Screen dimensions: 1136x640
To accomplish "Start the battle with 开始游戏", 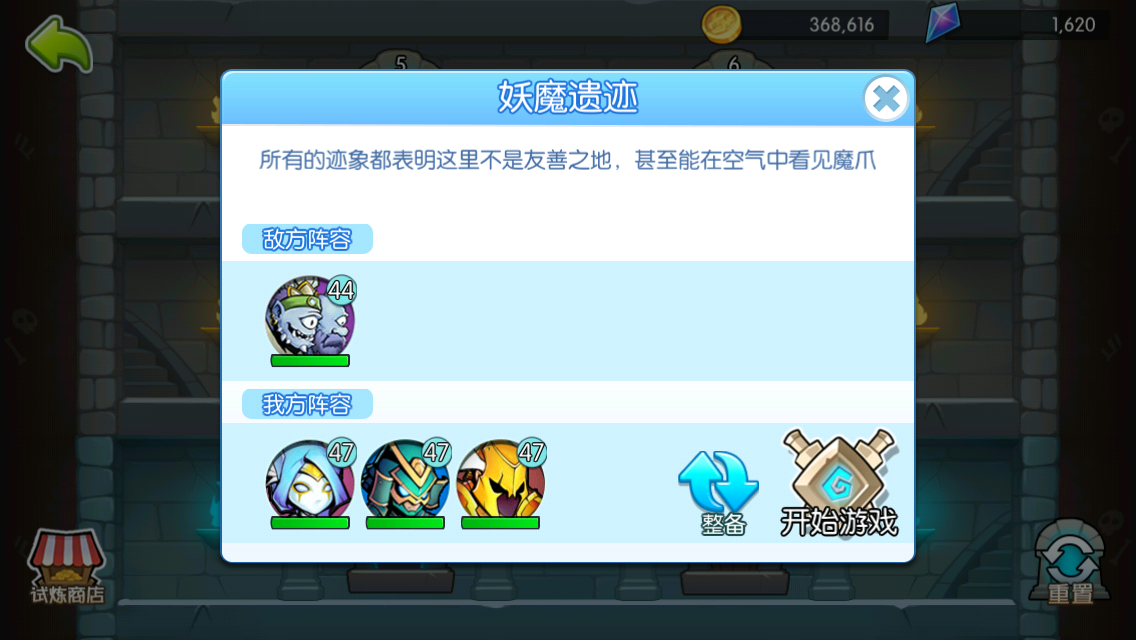I will (x=839, y=483).
